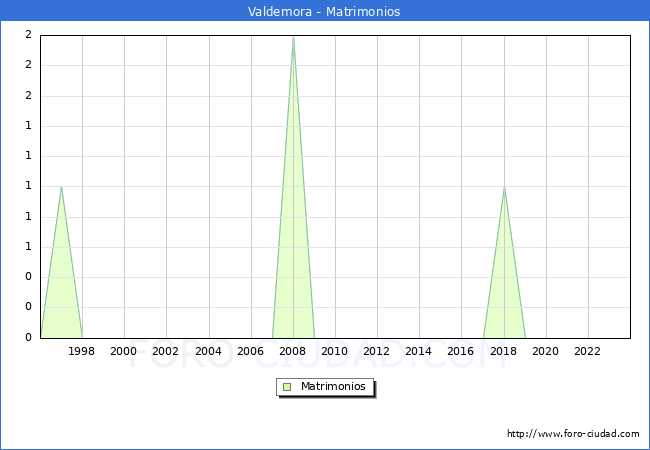Click the 2022 x-axis label
The image size is (650, 450).
587,351
